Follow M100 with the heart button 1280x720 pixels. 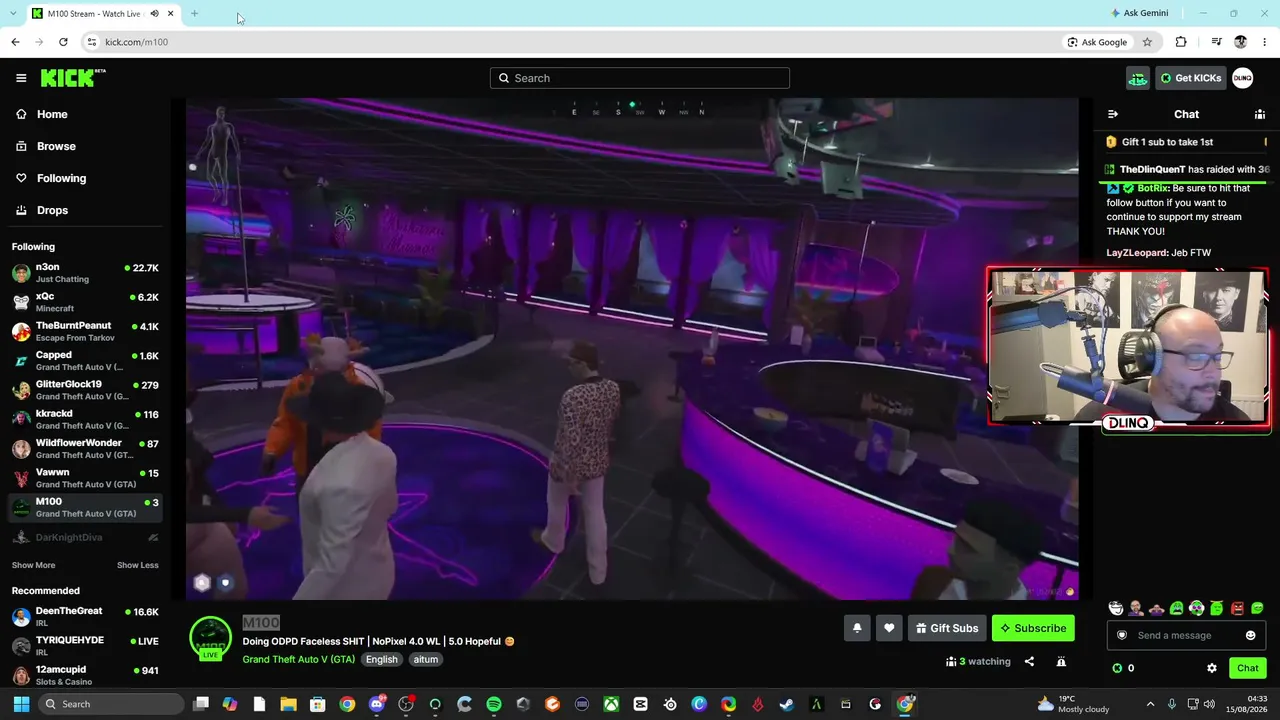(x=889, y=628)
